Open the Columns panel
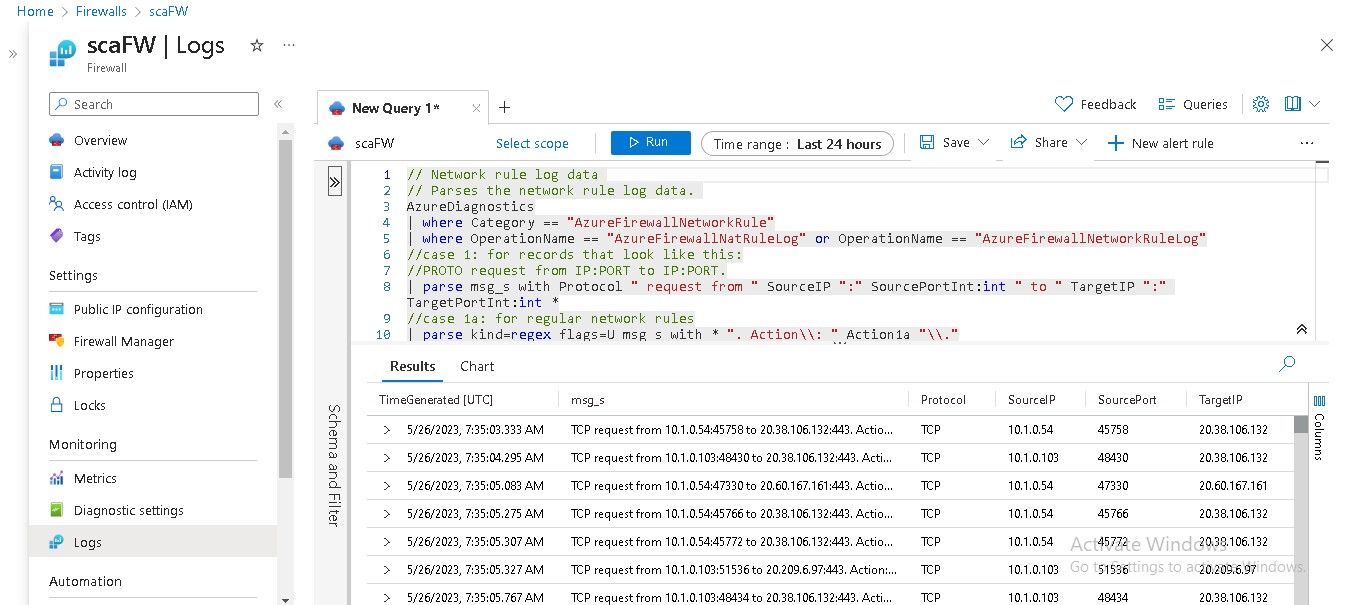 [1318, 427]
